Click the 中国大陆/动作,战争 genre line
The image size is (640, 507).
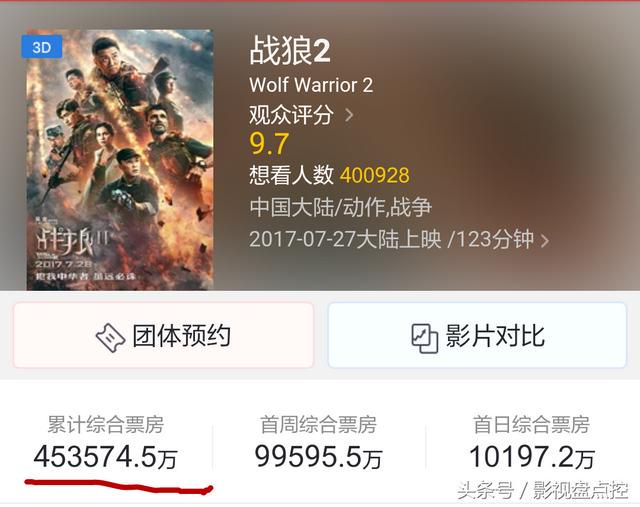(340, 207)
